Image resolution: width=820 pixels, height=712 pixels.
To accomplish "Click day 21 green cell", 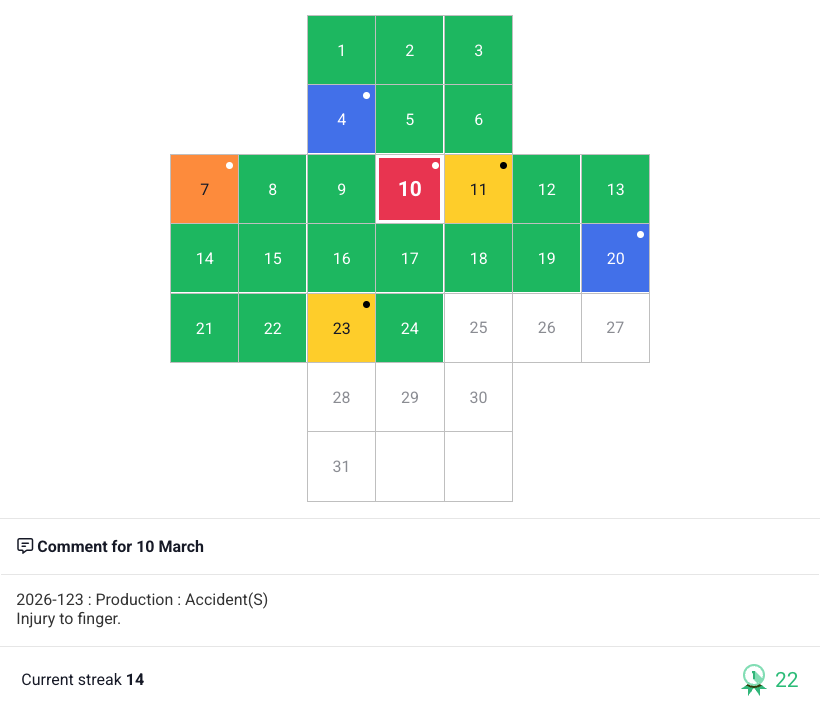I will [205, 328].
